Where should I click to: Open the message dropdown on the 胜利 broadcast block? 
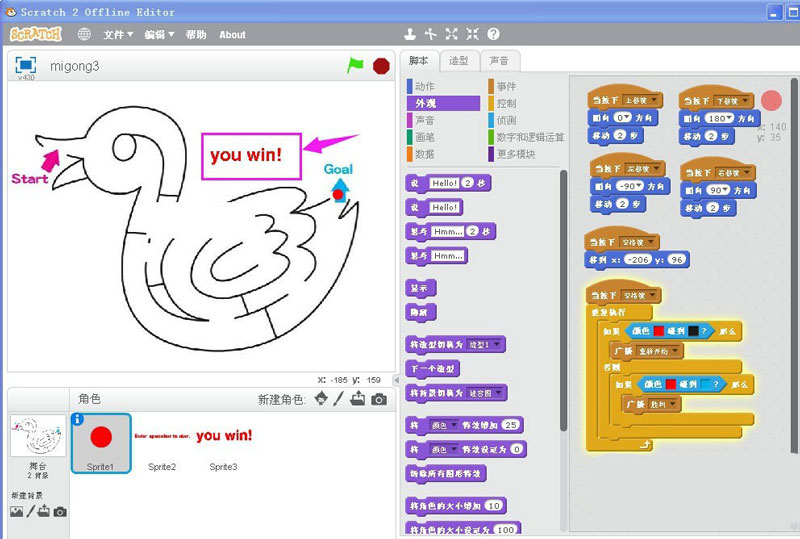tap(662, 404)
